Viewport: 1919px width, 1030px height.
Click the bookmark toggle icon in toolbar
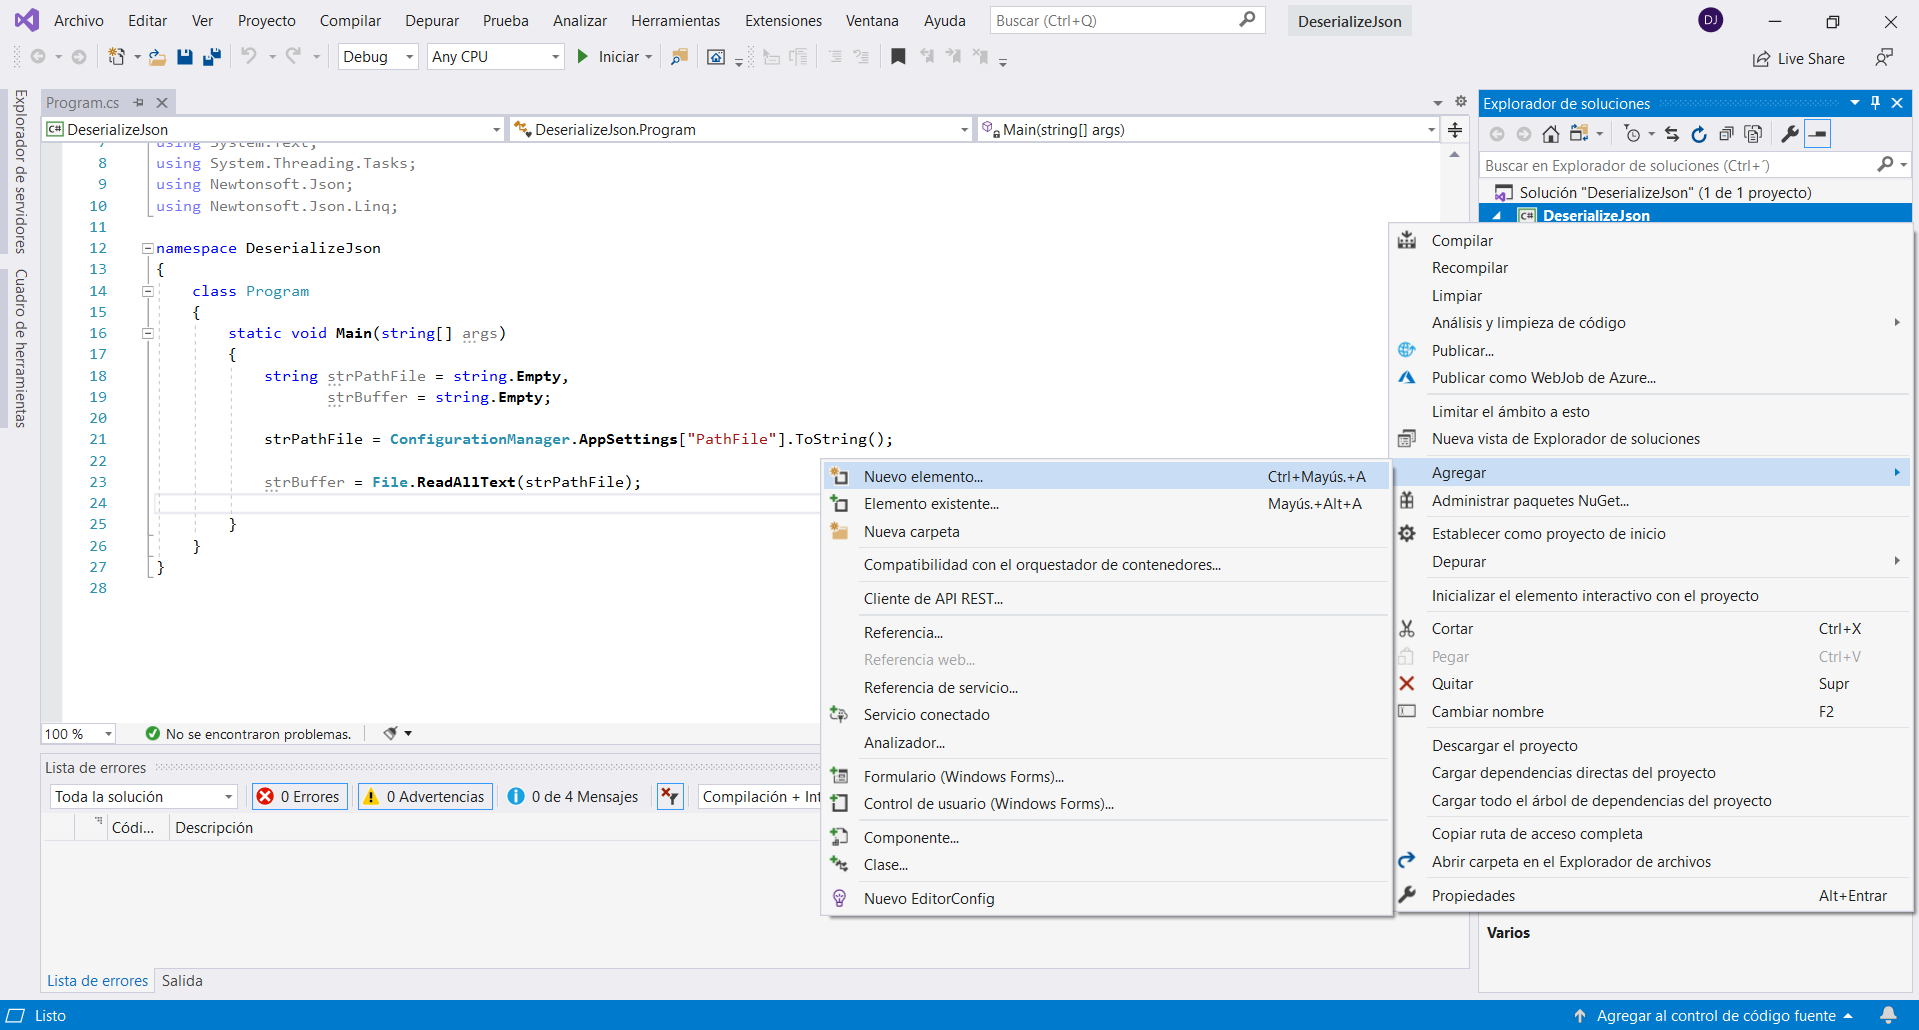[898, 57]
